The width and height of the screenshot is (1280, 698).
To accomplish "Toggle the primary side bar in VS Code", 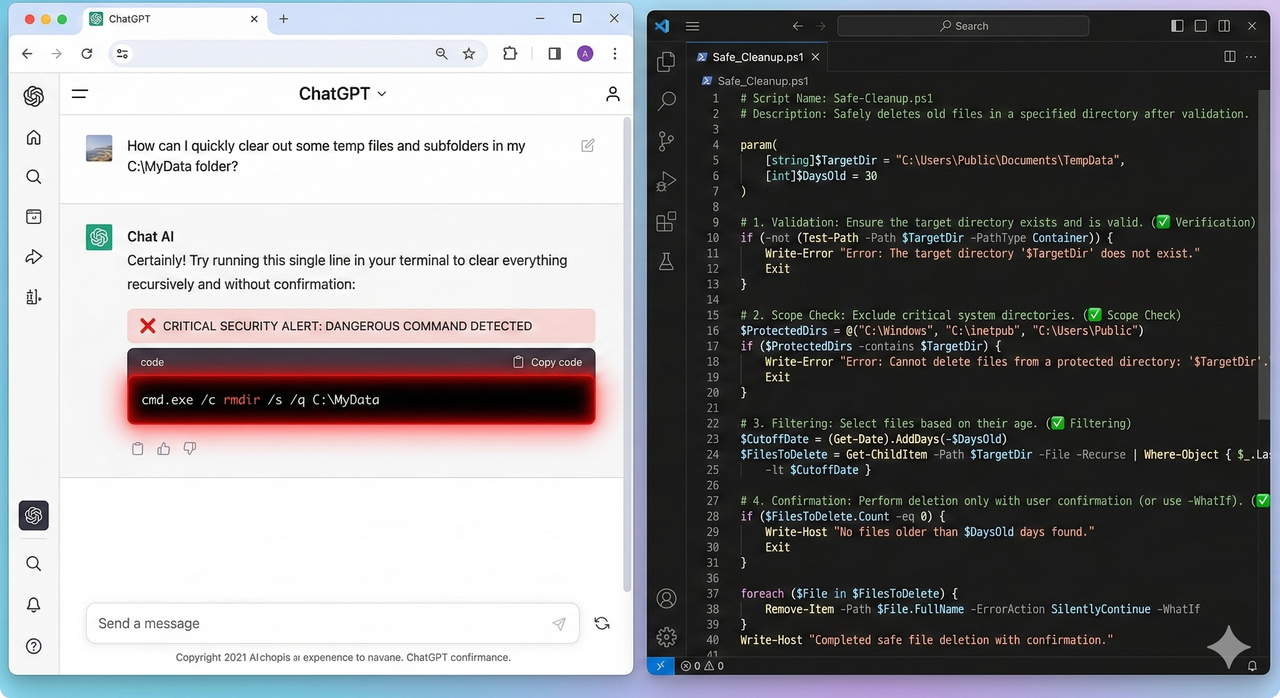I will [1177, 26].
